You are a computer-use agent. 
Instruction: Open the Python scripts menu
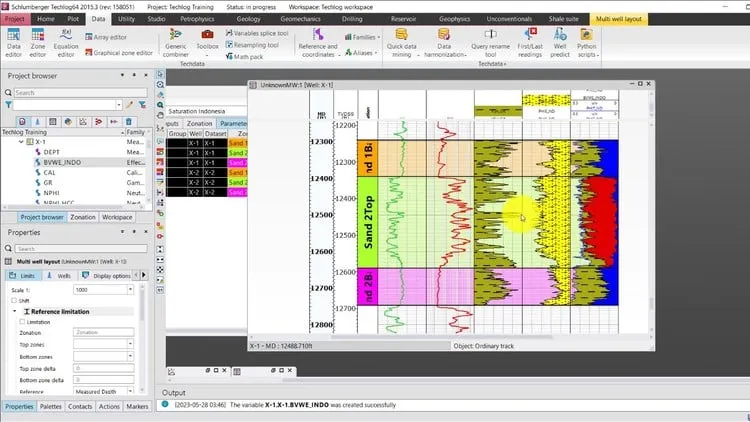point(587,43)
